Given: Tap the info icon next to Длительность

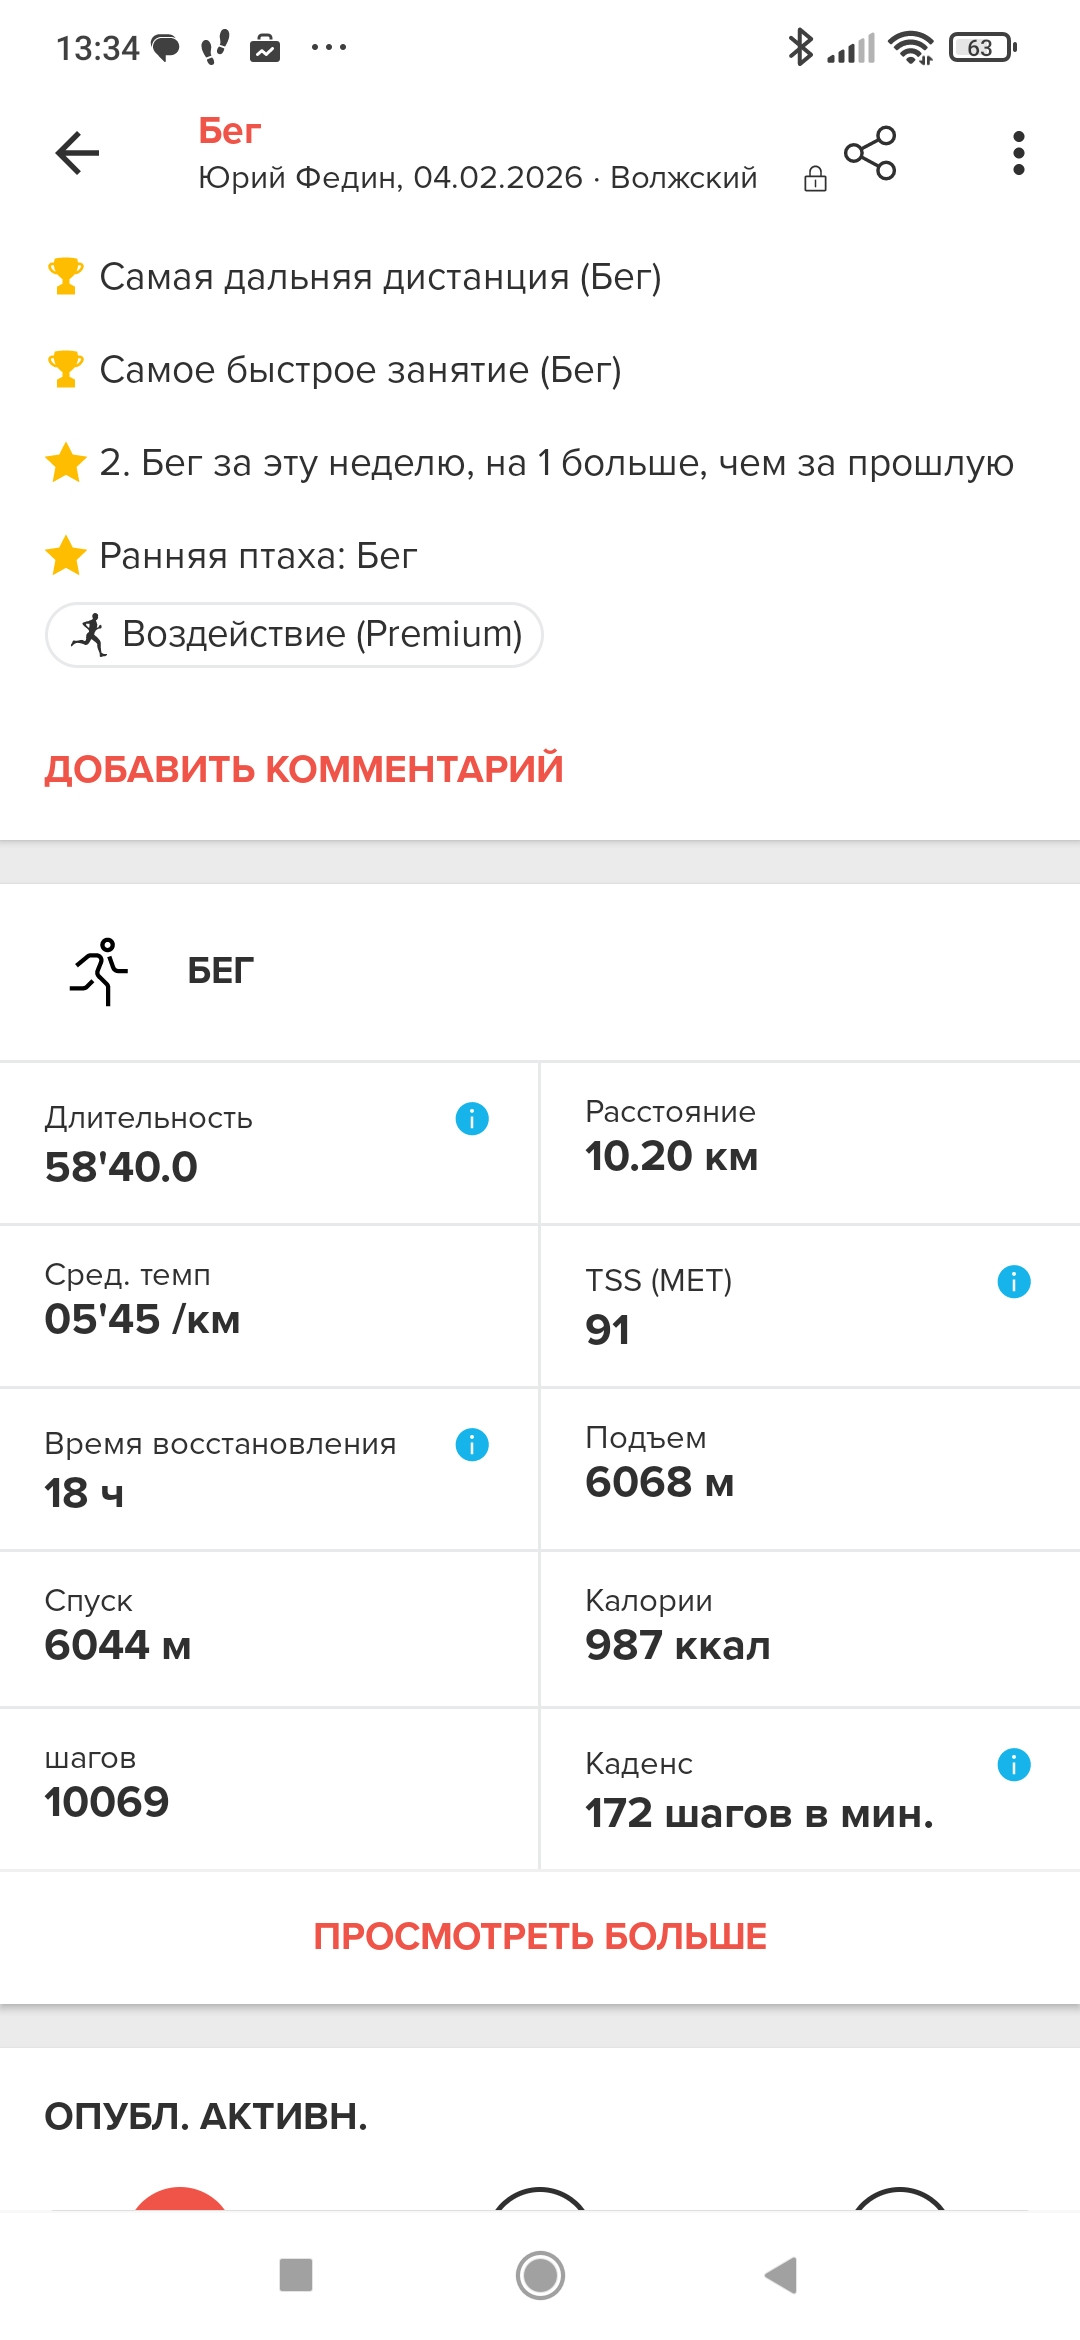Looking at the screenshot, I should pos(472,1118).
